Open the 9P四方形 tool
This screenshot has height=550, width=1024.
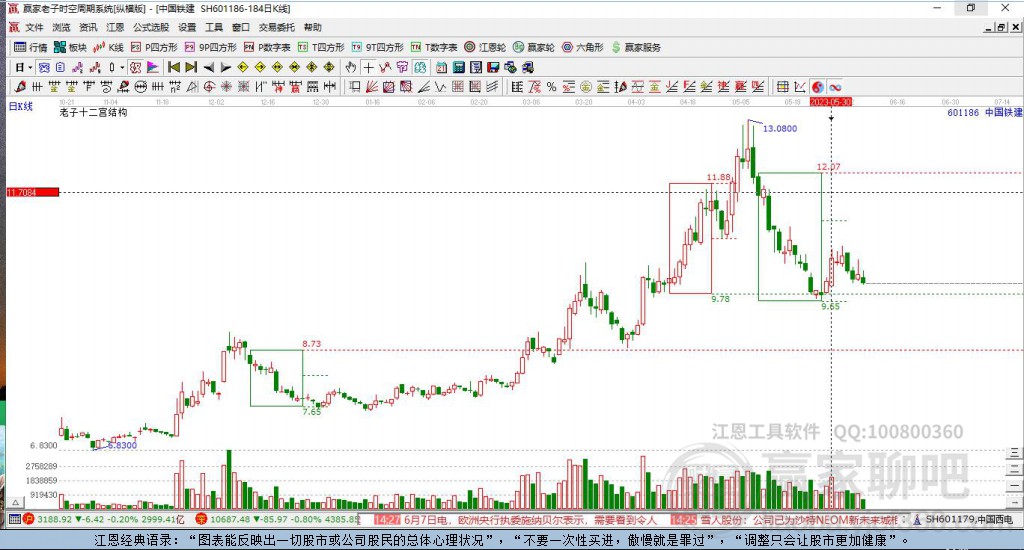point(210,47)
